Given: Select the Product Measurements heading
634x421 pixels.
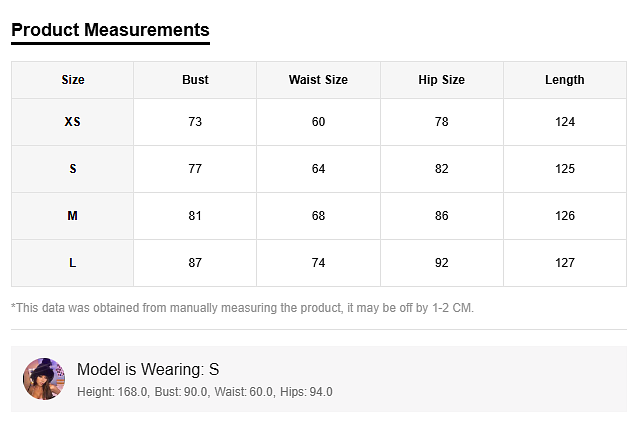Looking at the screenshot, I should tap(110, 30).
